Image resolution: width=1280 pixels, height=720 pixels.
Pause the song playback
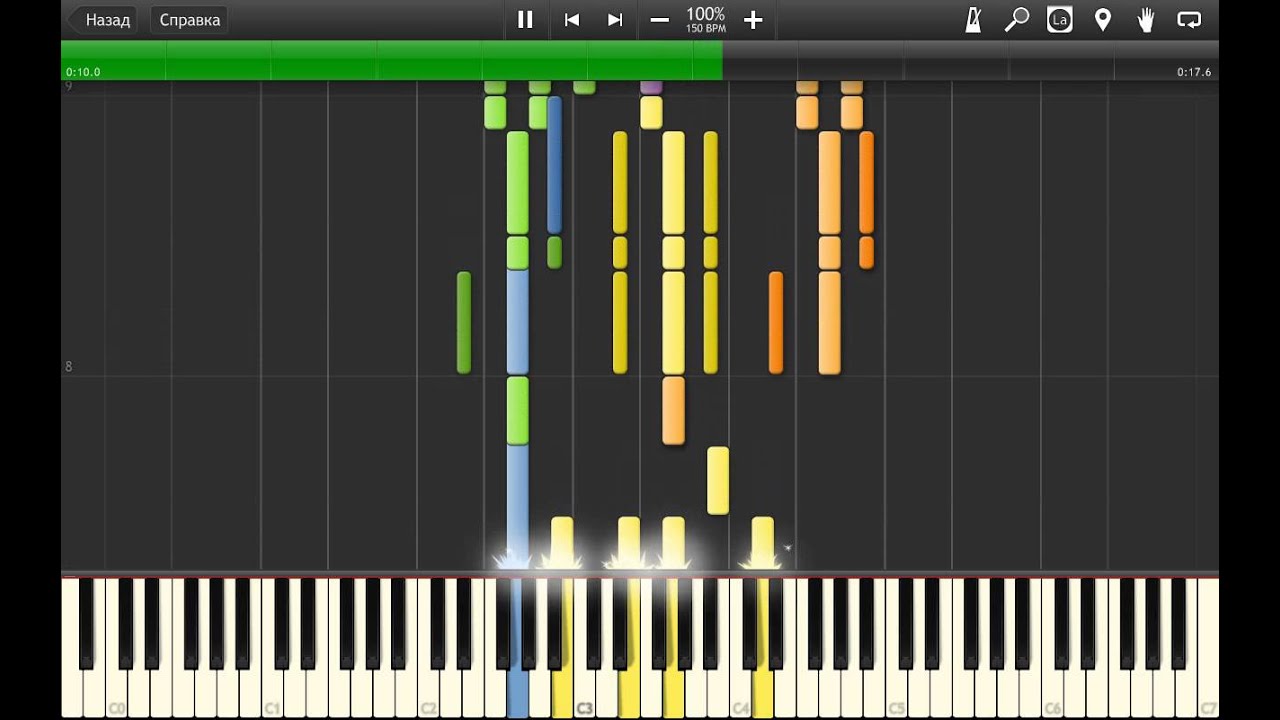[x=525, y=19]
